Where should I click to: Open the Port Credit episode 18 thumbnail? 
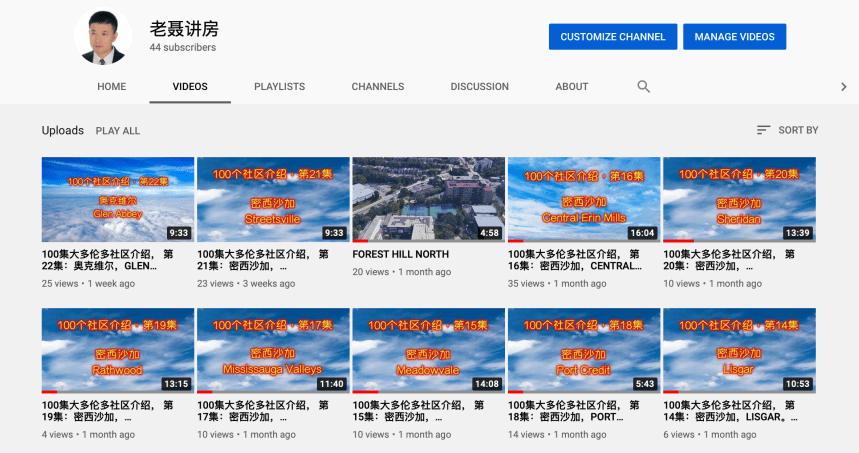584,350
